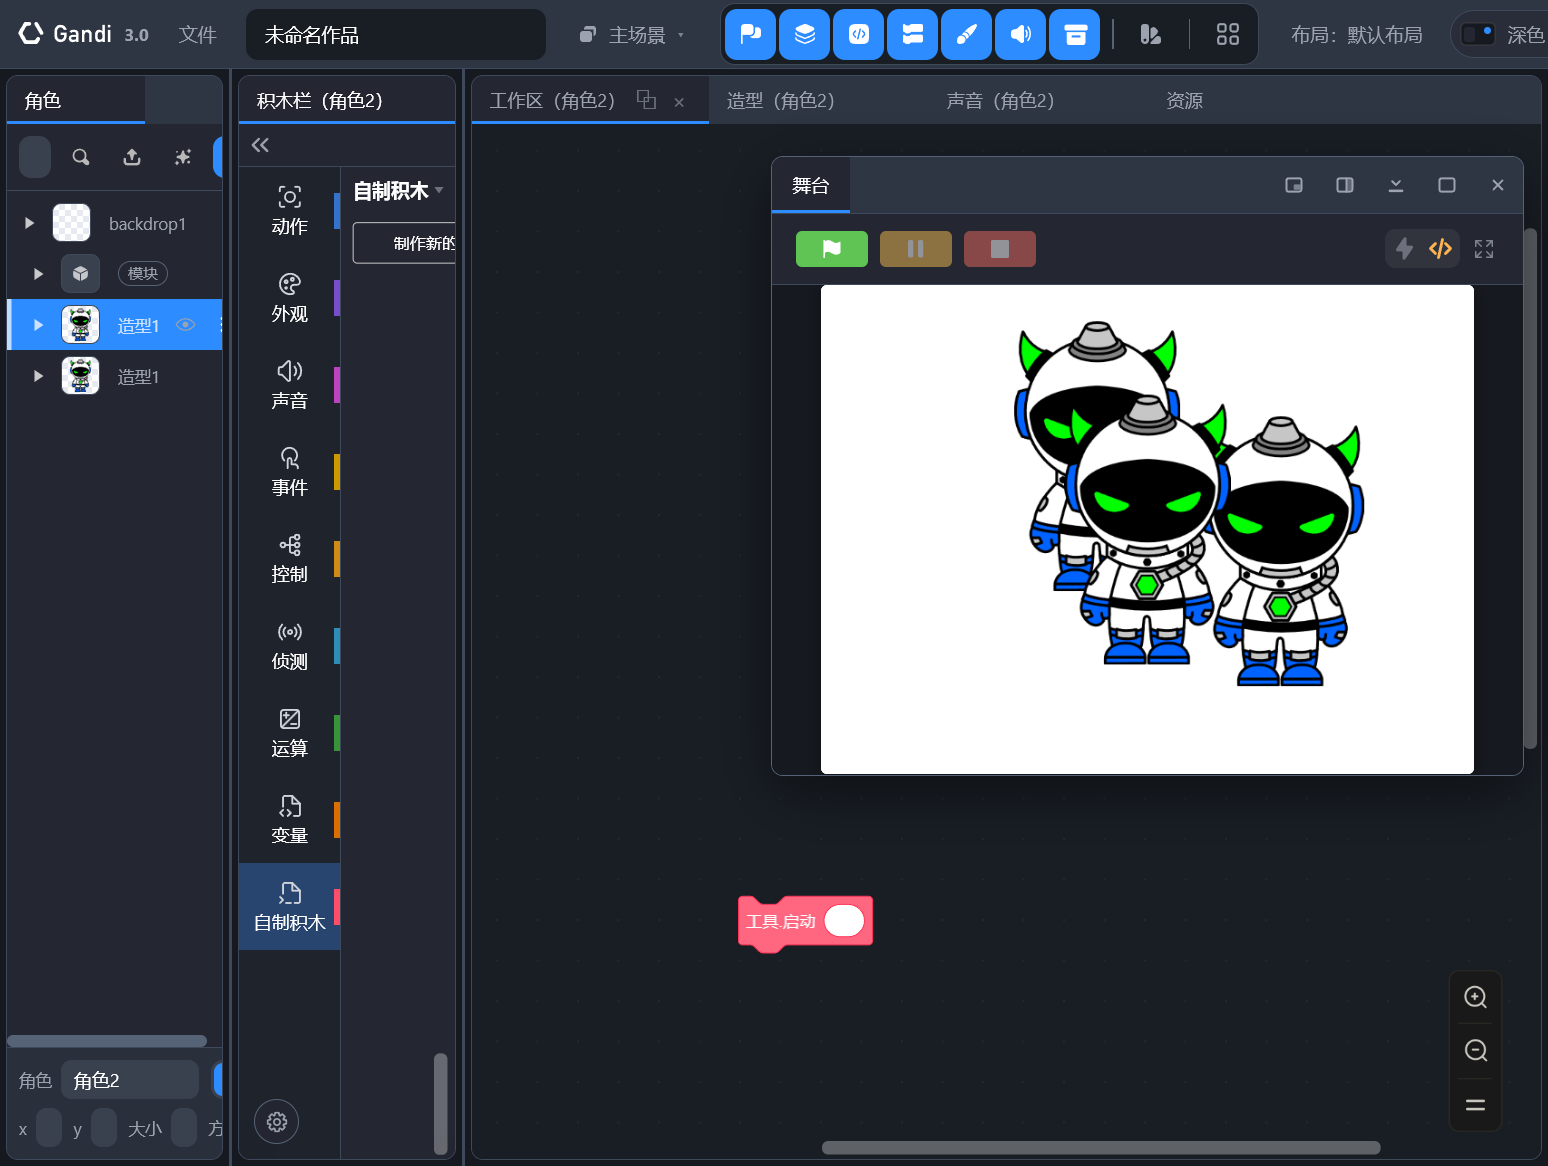The image size is (1548, 1166).
Task: Click the search icon in sprite panel
Action: (81, 157)
